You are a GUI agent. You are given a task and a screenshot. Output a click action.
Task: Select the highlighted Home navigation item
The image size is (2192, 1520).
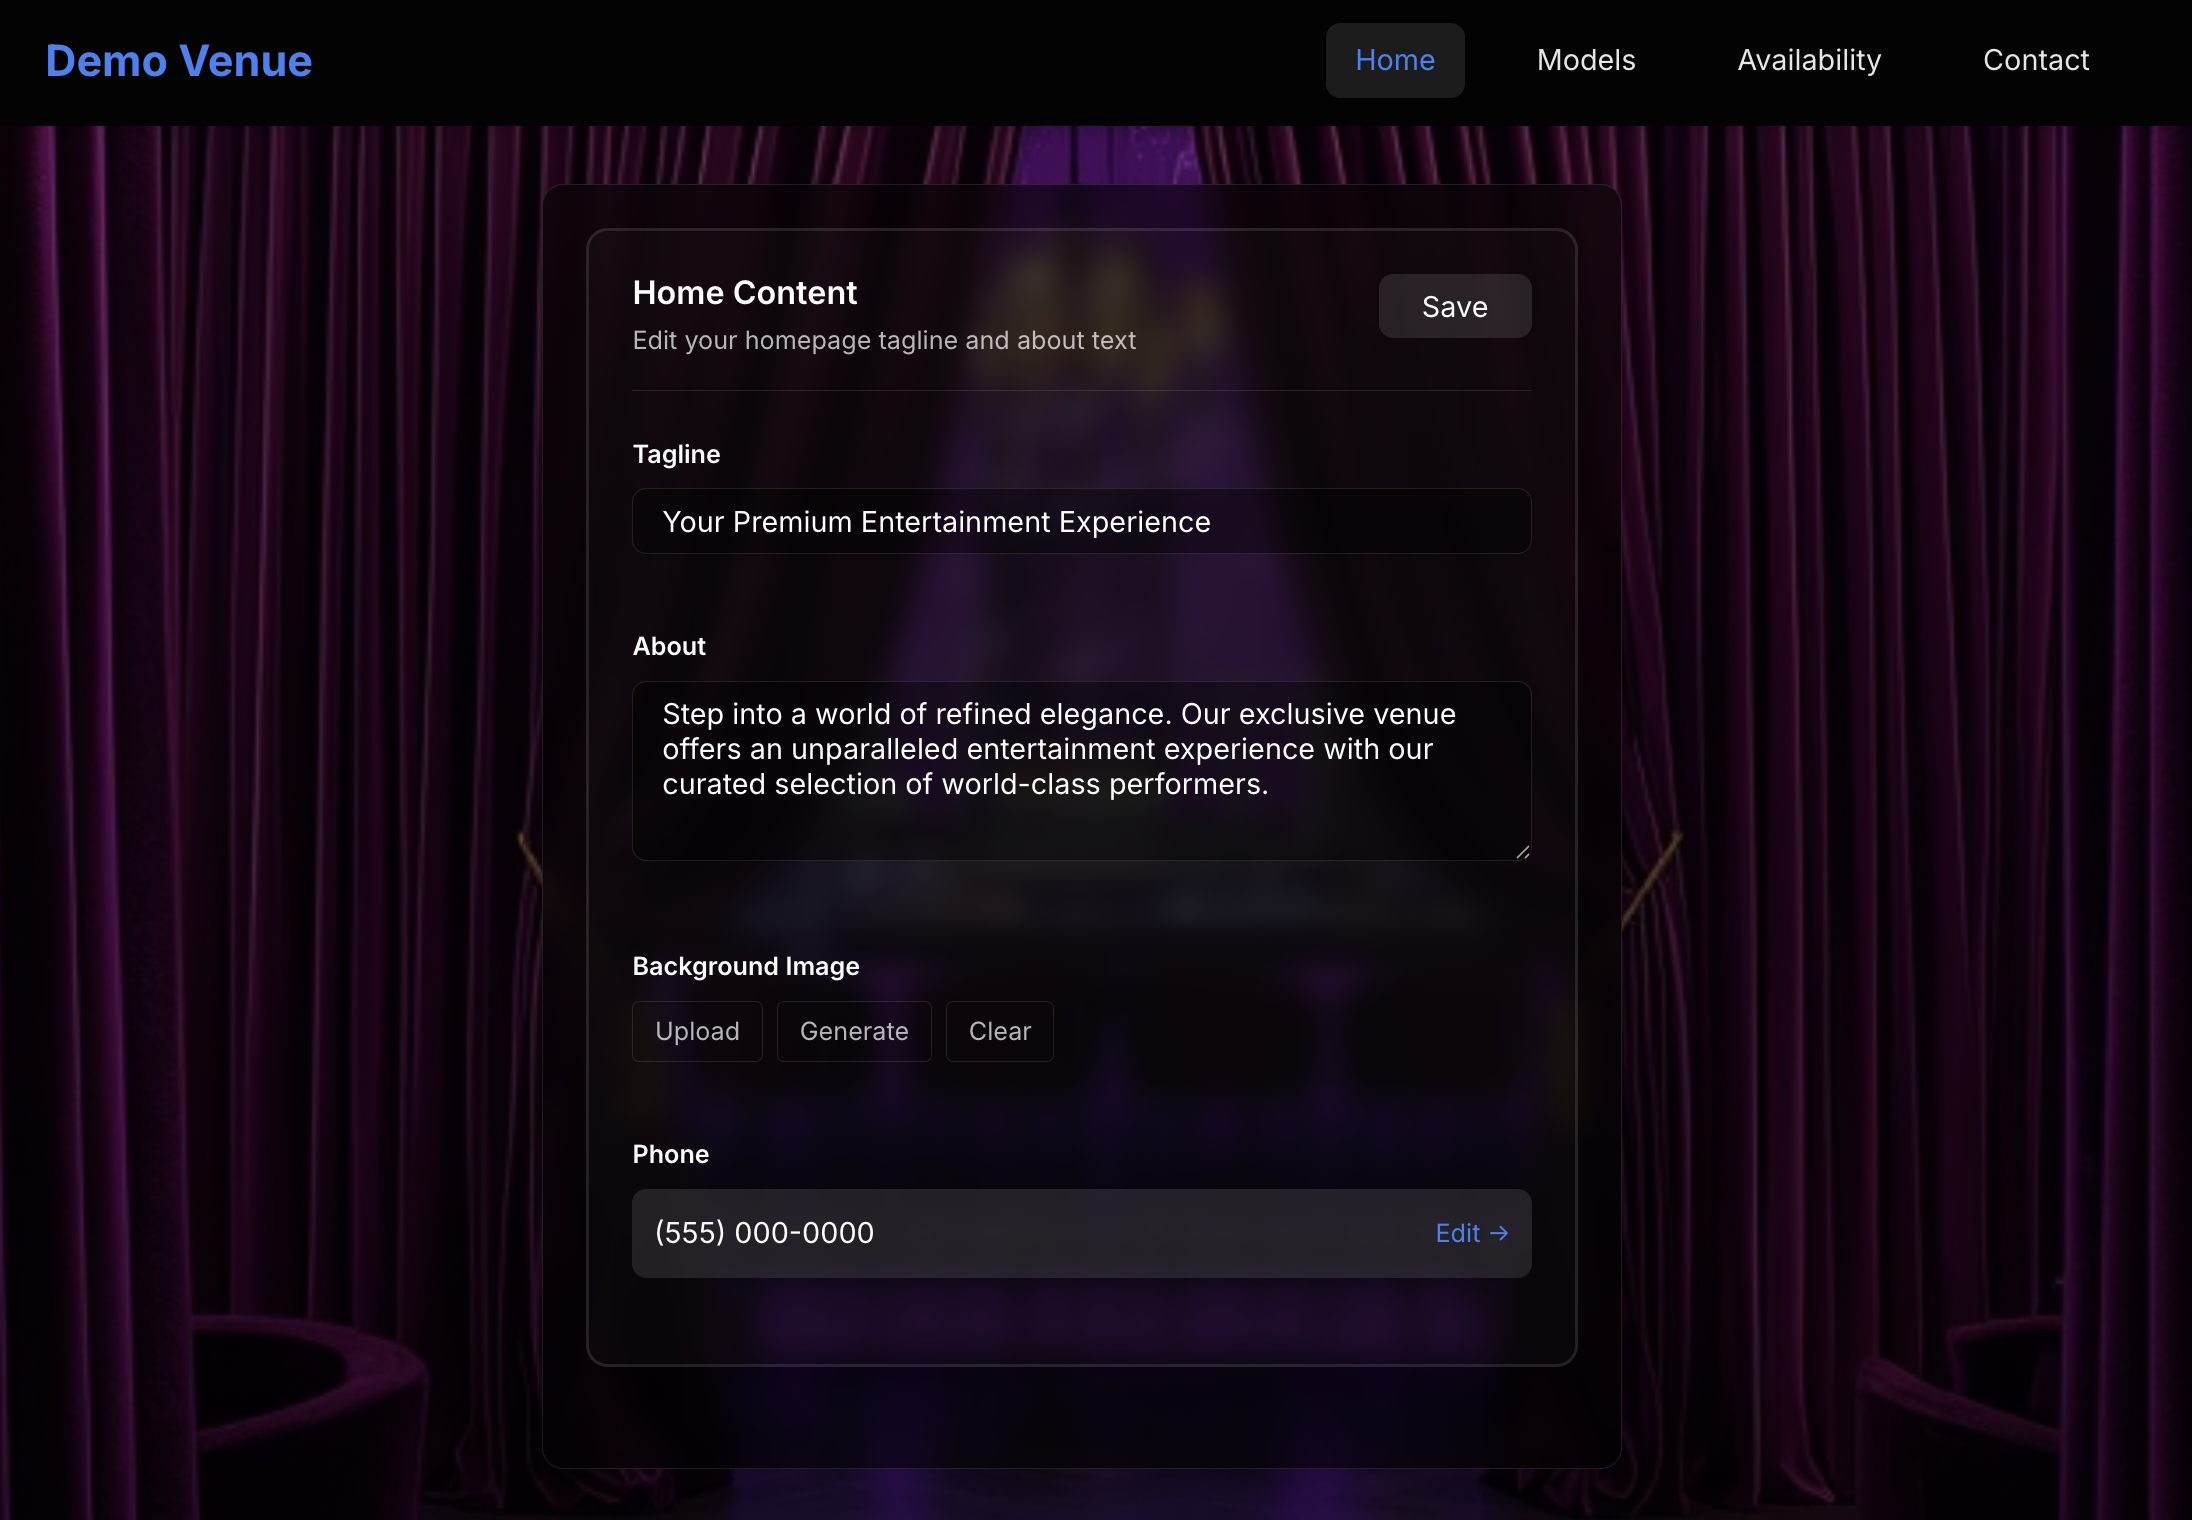tap(1395, 60)
